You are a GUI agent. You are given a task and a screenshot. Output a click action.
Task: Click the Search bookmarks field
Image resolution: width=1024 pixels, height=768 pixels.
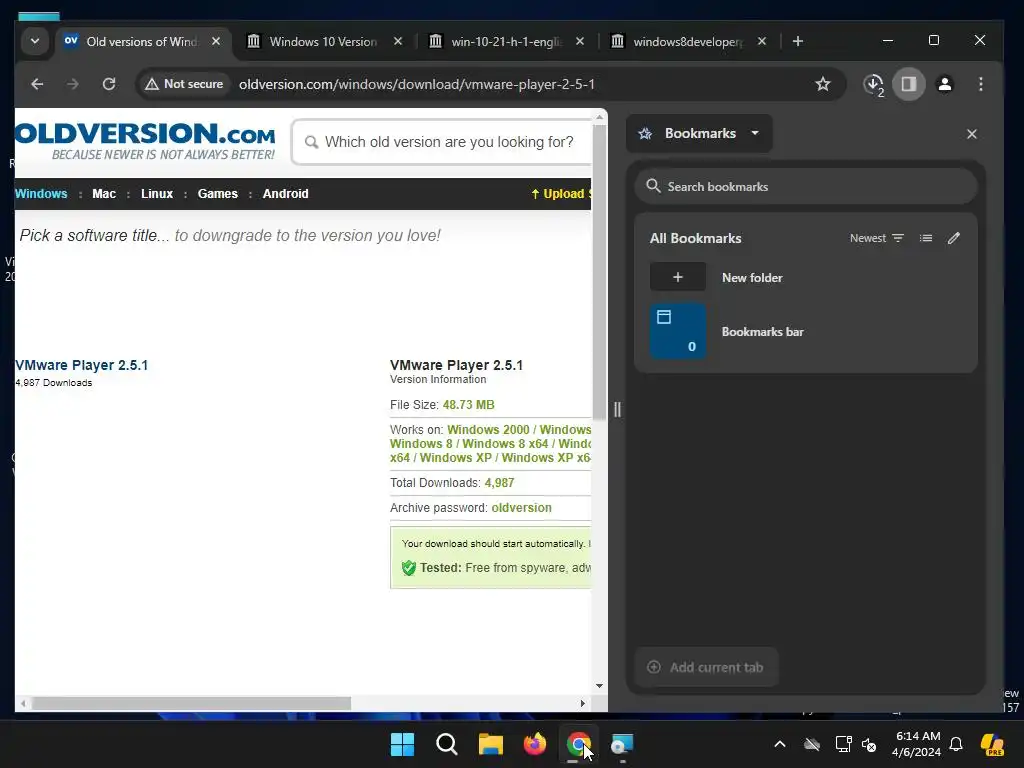coord(805,187)
